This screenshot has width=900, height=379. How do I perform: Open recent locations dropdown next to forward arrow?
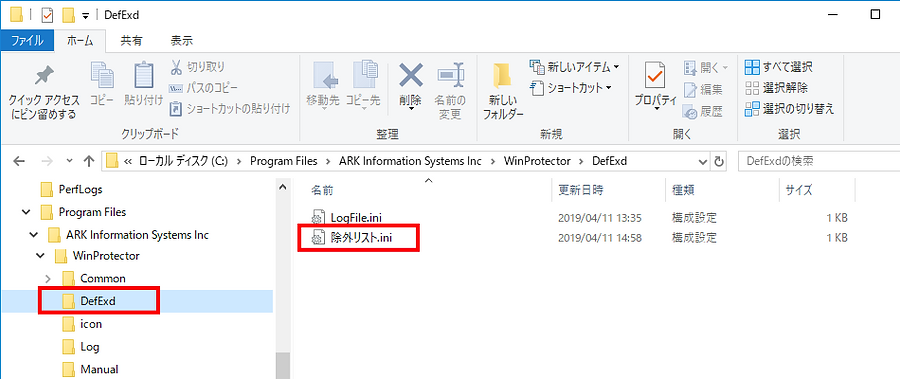pyautogui.click(x=70, y=162)
